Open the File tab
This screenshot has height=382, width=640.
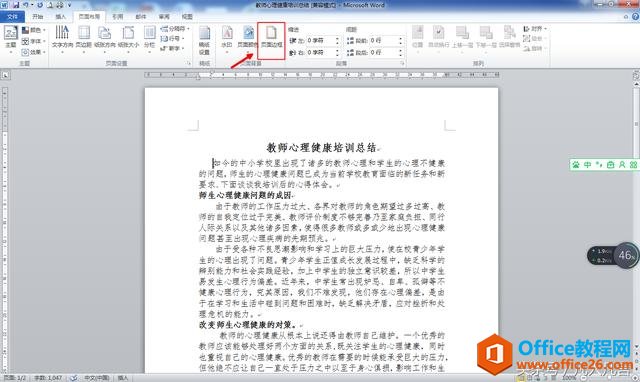click(x=12, y=17)
